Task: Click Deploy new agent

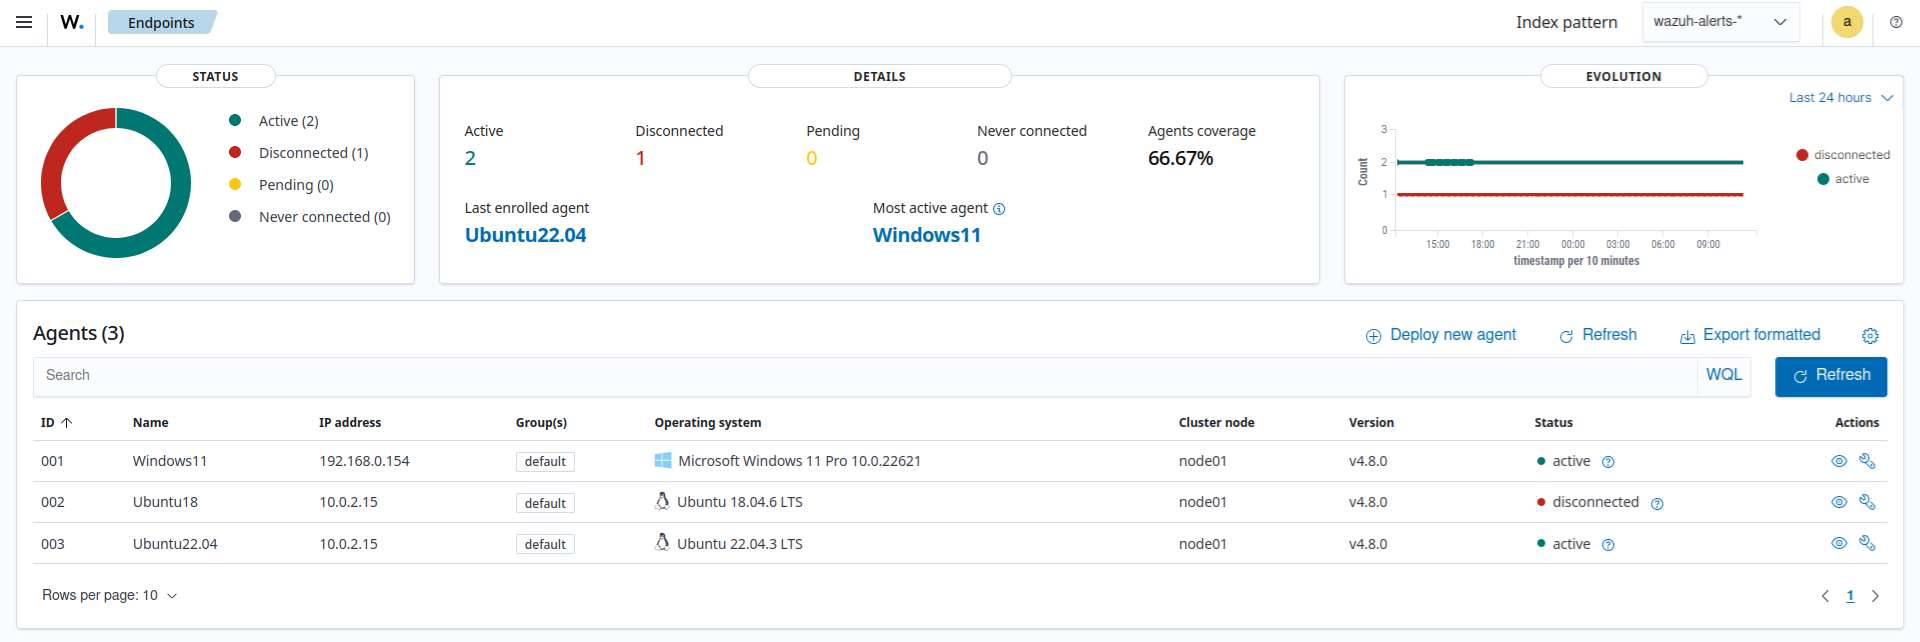Action: pos(1441,335)
